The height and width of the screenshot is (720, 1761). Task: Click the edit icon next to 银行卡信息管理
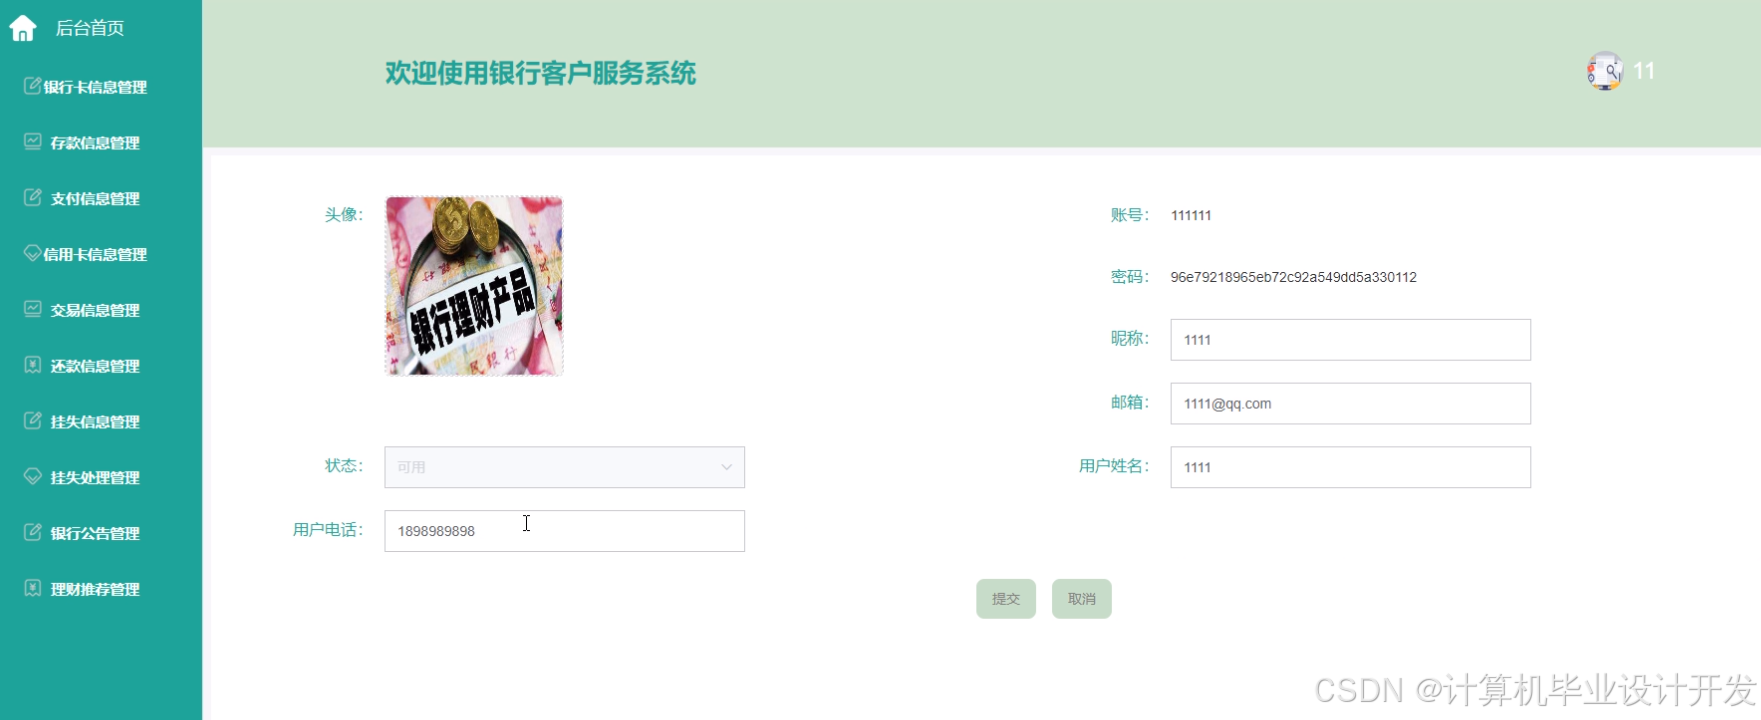pyautogui.click(x=33, y=86)
